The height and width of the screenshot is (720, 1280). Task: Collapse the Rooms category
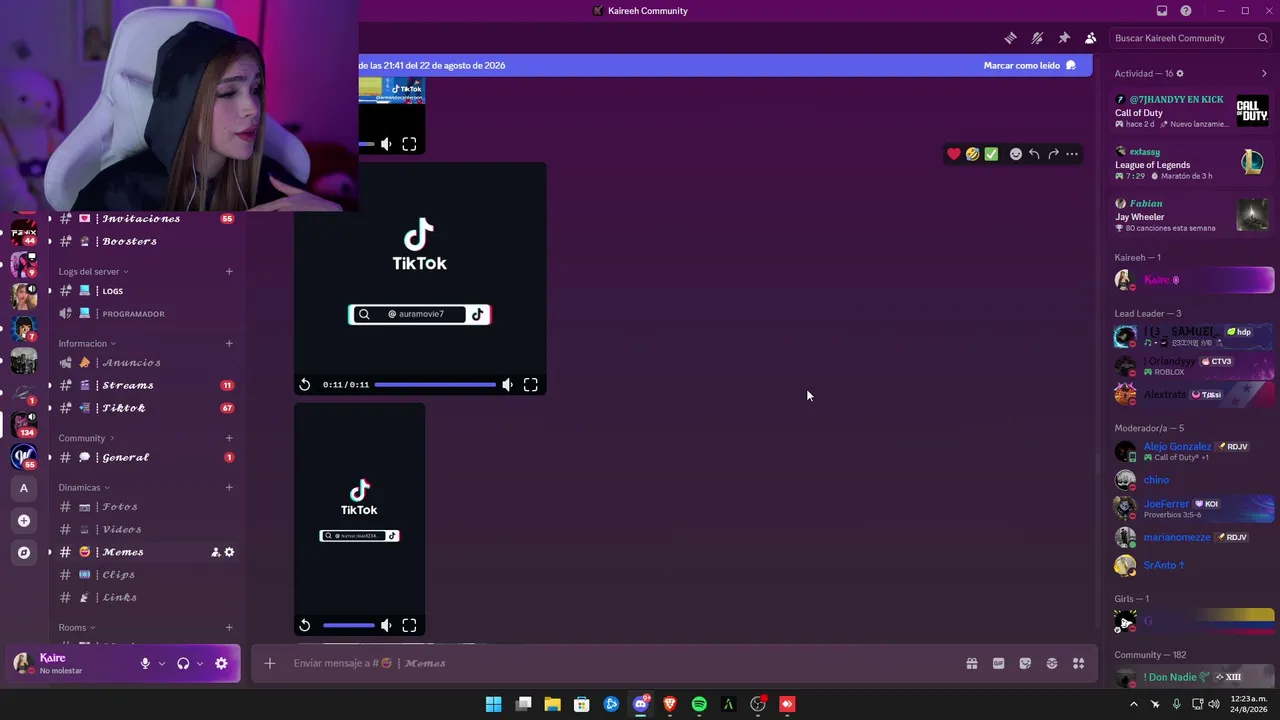pos(77,628)
